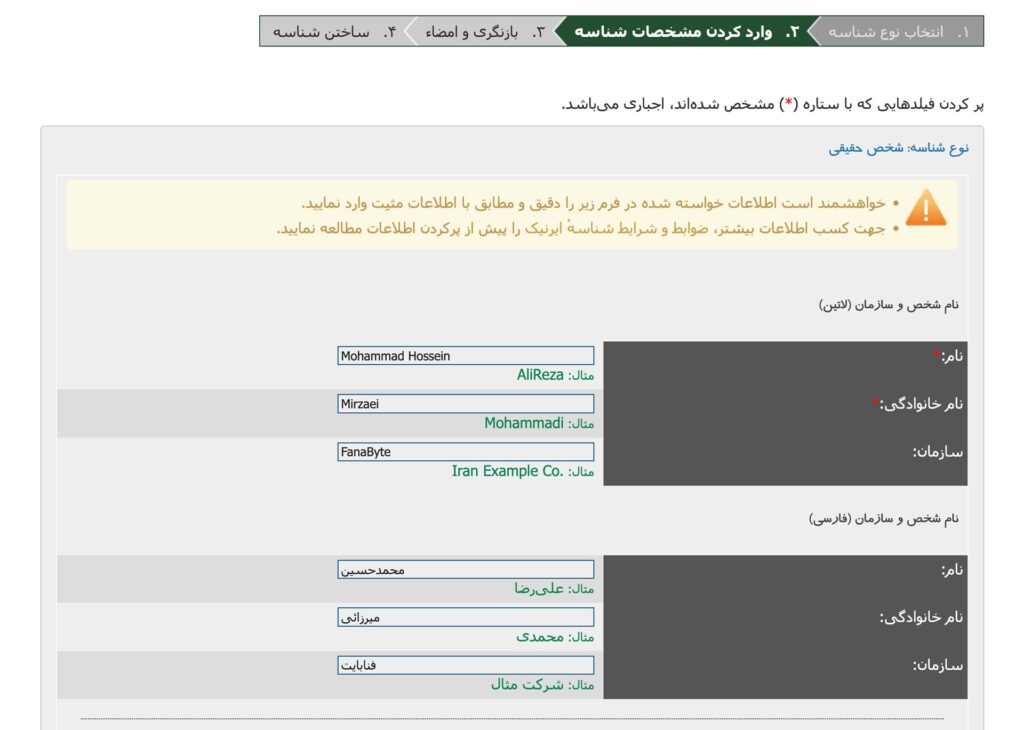Click section heading نام شخص و سازمان (فارسی)
This screenshot has height=730, width=1024.
[884, 518]
